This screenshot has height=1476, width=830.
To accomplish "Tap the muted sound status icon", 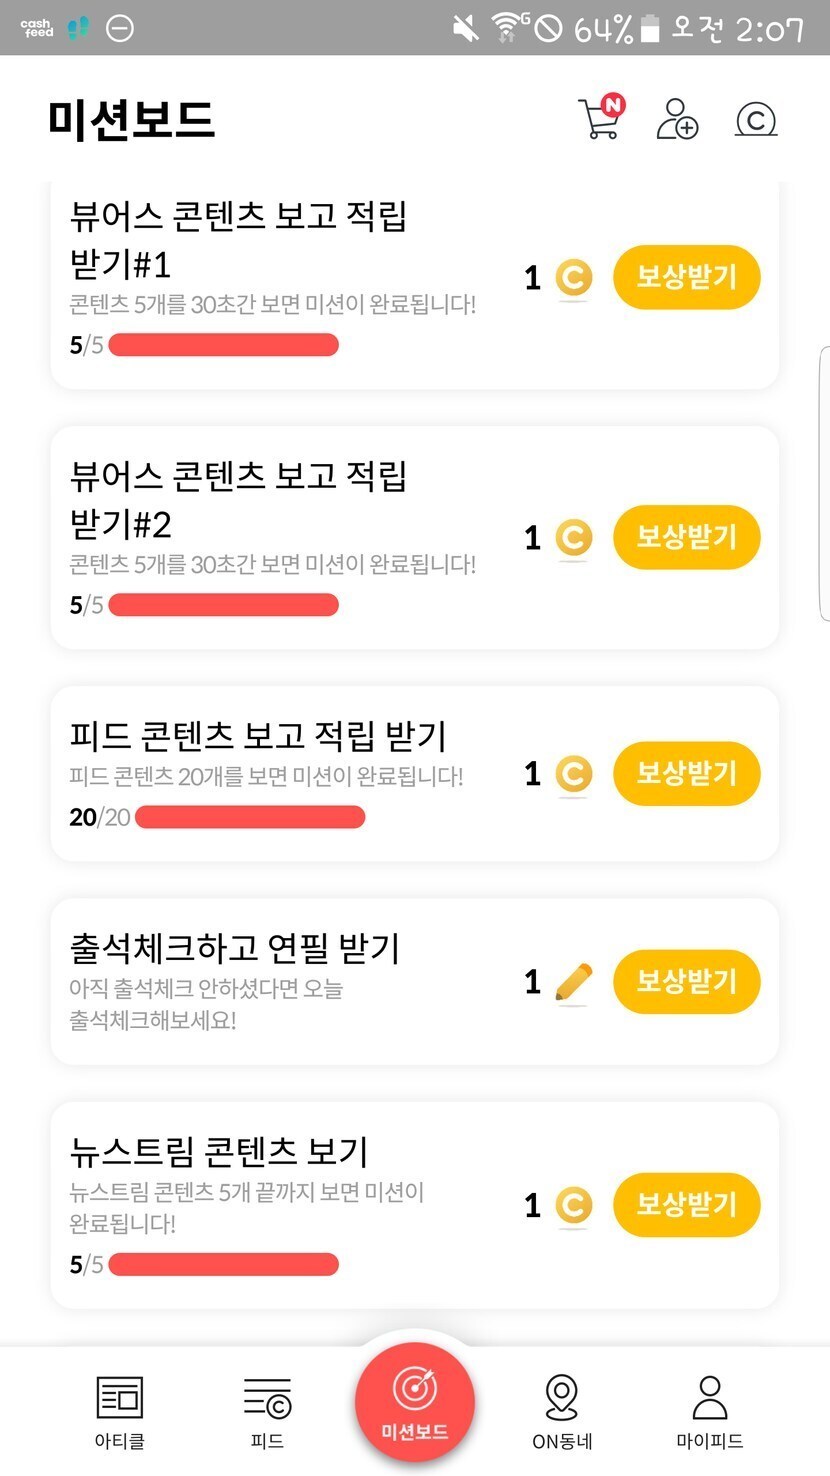I will click(465, 28).
